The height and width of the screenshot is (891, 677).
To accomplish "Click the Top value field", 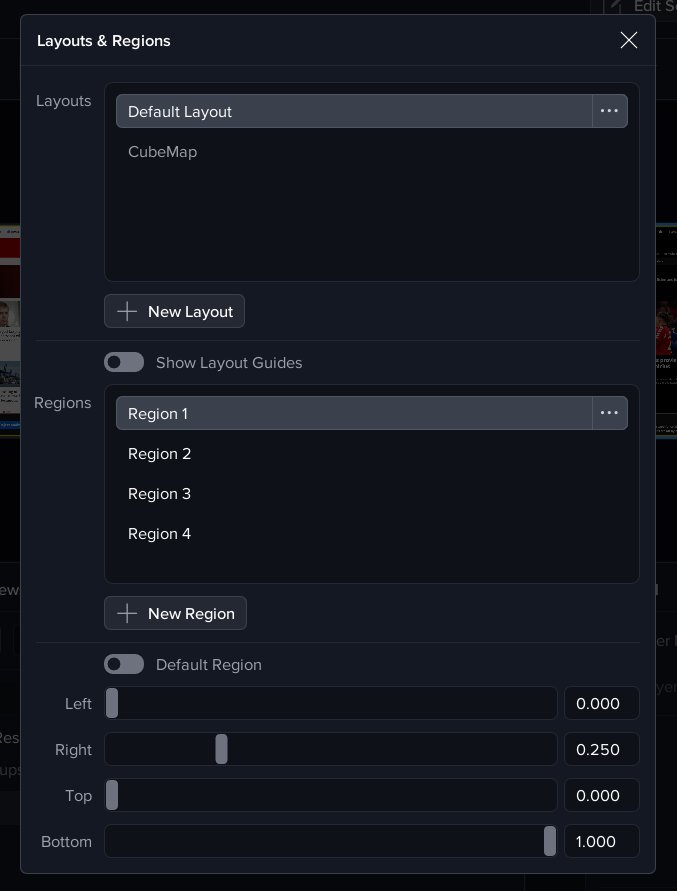I will click(601, 795).
